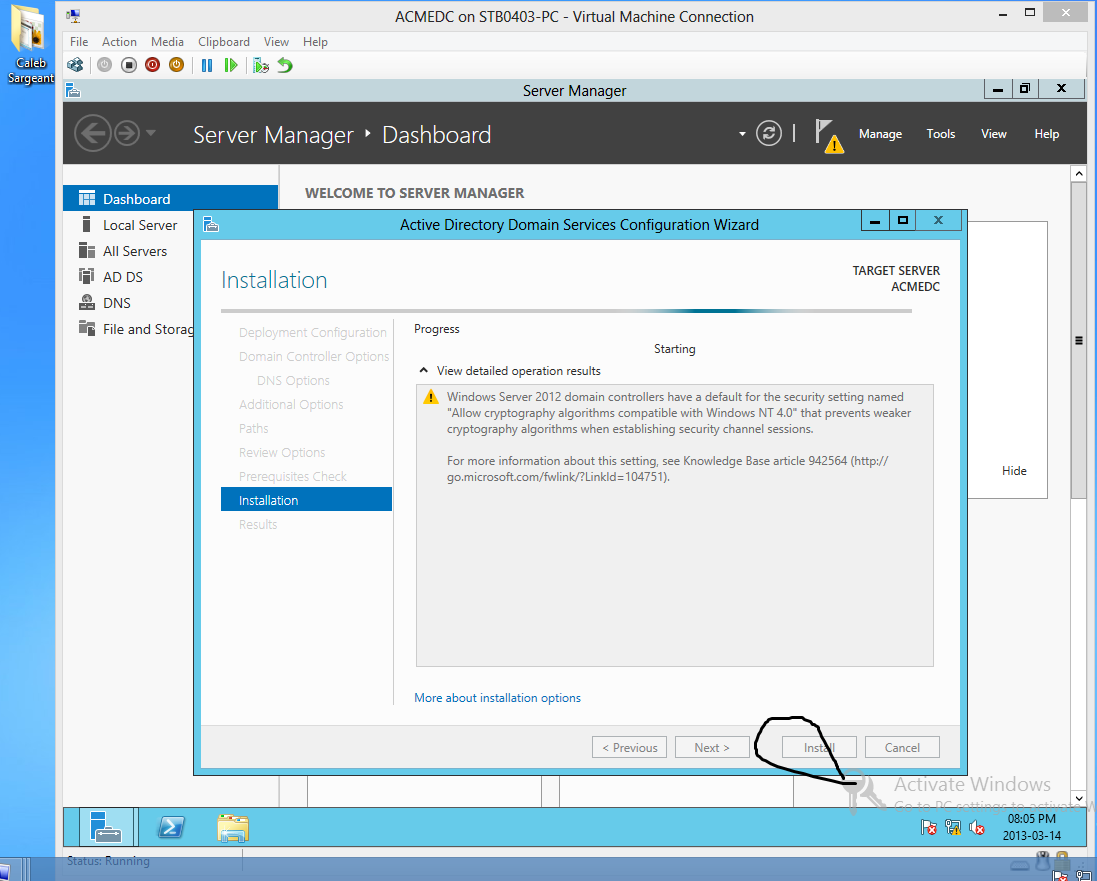Viewport: 1097px width, 881px height.
Task: Click the warning icon in operation results
Action: click(x=431, y=397)
